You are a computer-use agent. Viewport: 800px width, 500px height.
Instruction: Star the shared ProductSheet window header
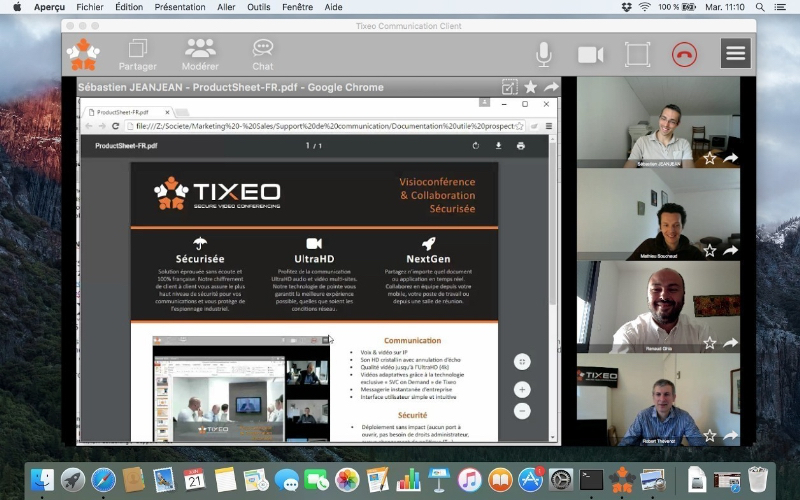point(531,87)
